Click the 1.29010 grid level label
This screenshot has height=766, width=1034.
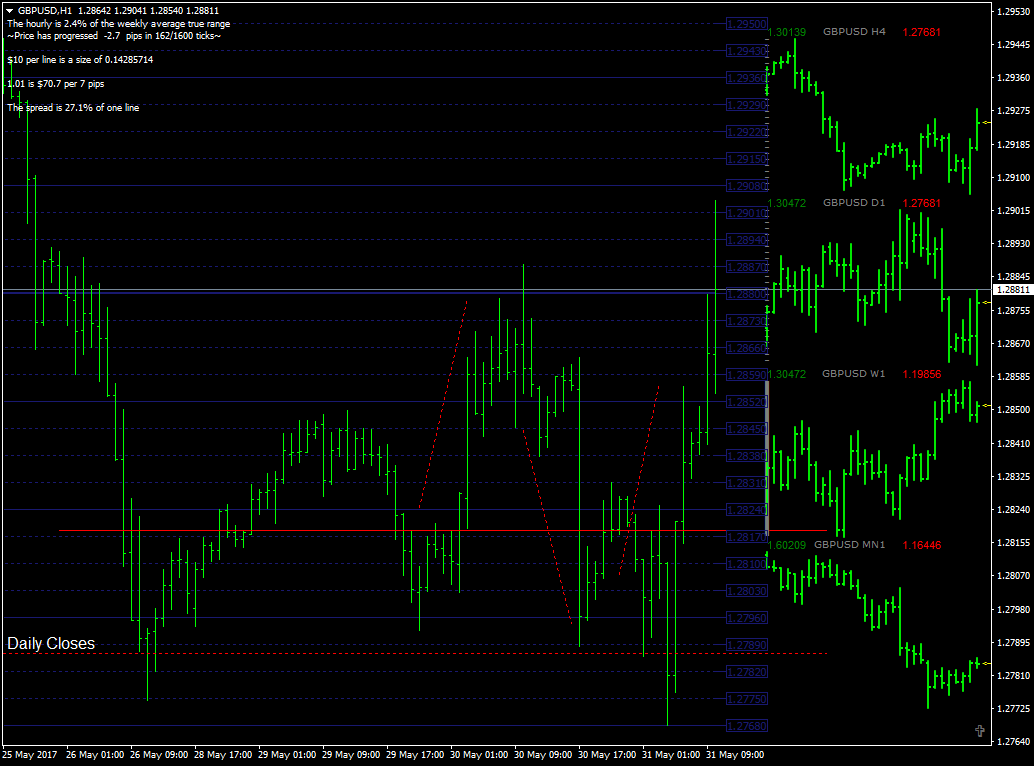[x=746, y=213]
